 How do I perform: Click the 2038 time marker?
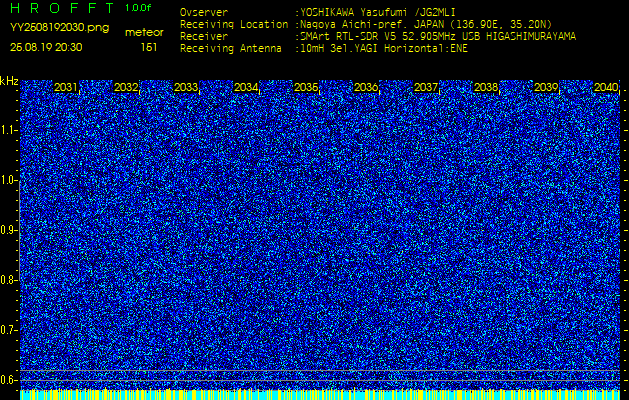486,87
